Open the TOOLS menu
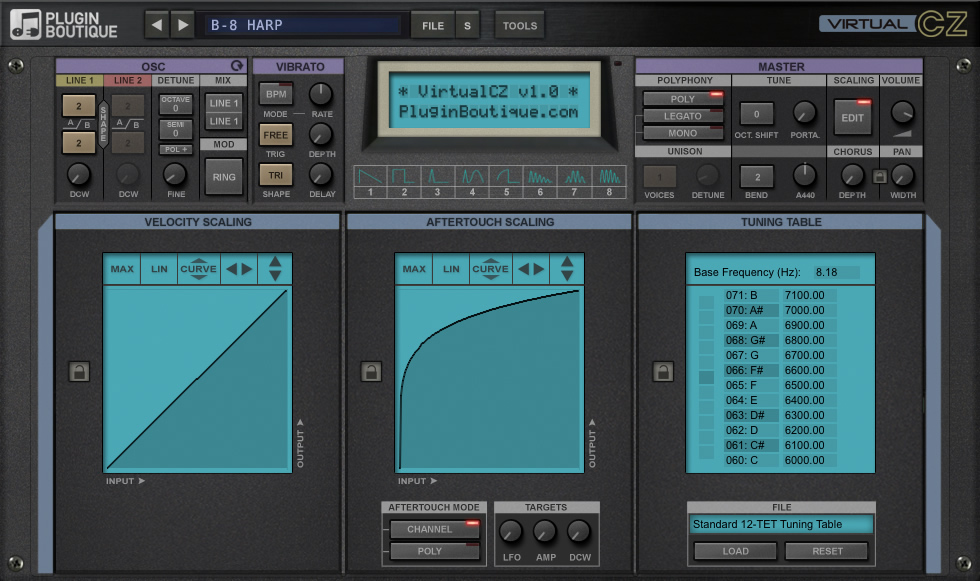Screen dimensions: 980x581 pos(519,25)
